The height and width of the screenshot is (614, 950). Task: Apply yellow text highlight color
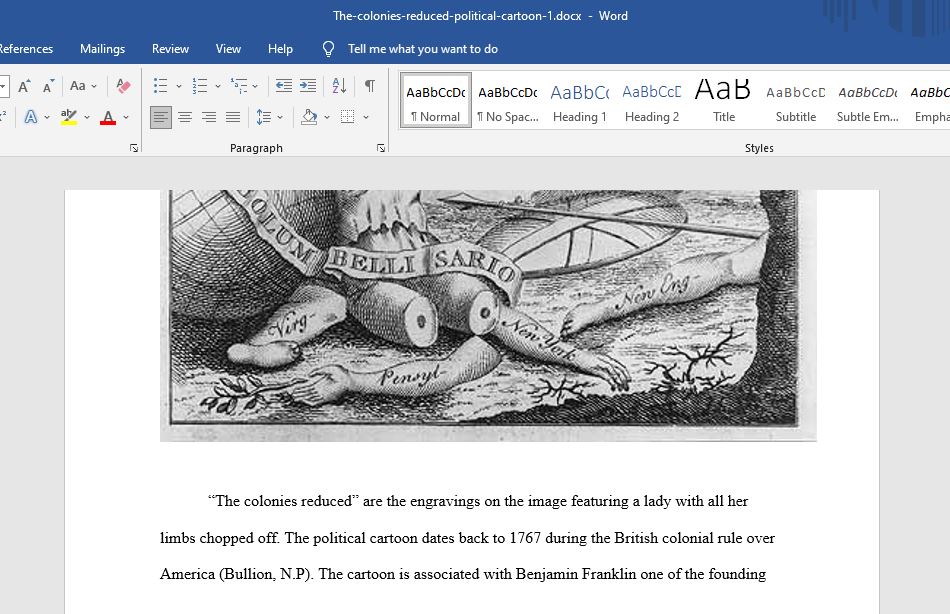click(x=68, y=117)
